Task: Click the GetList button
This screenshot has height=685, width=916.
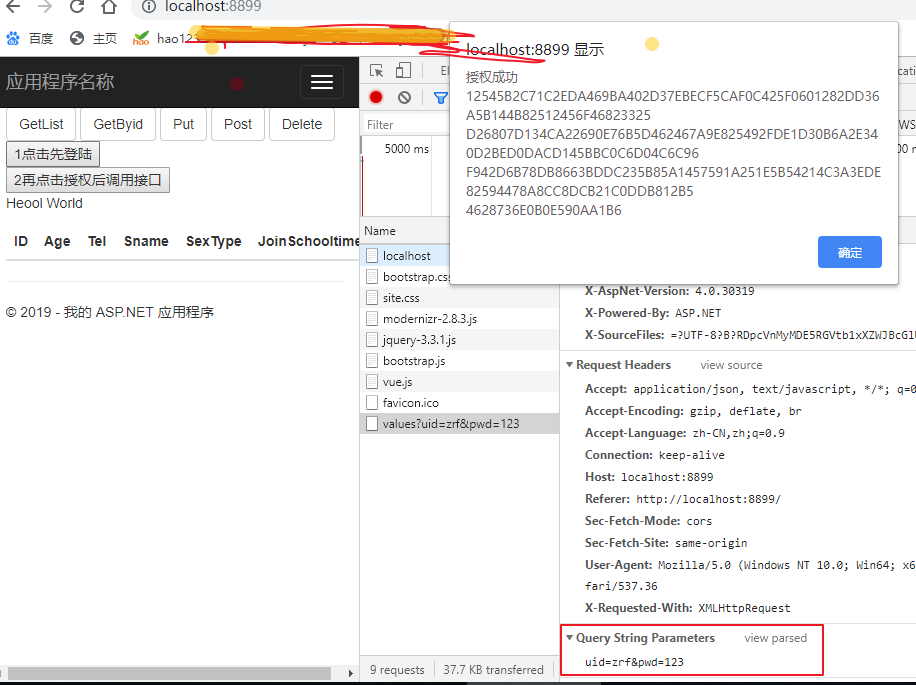Action: pos(41,124)
